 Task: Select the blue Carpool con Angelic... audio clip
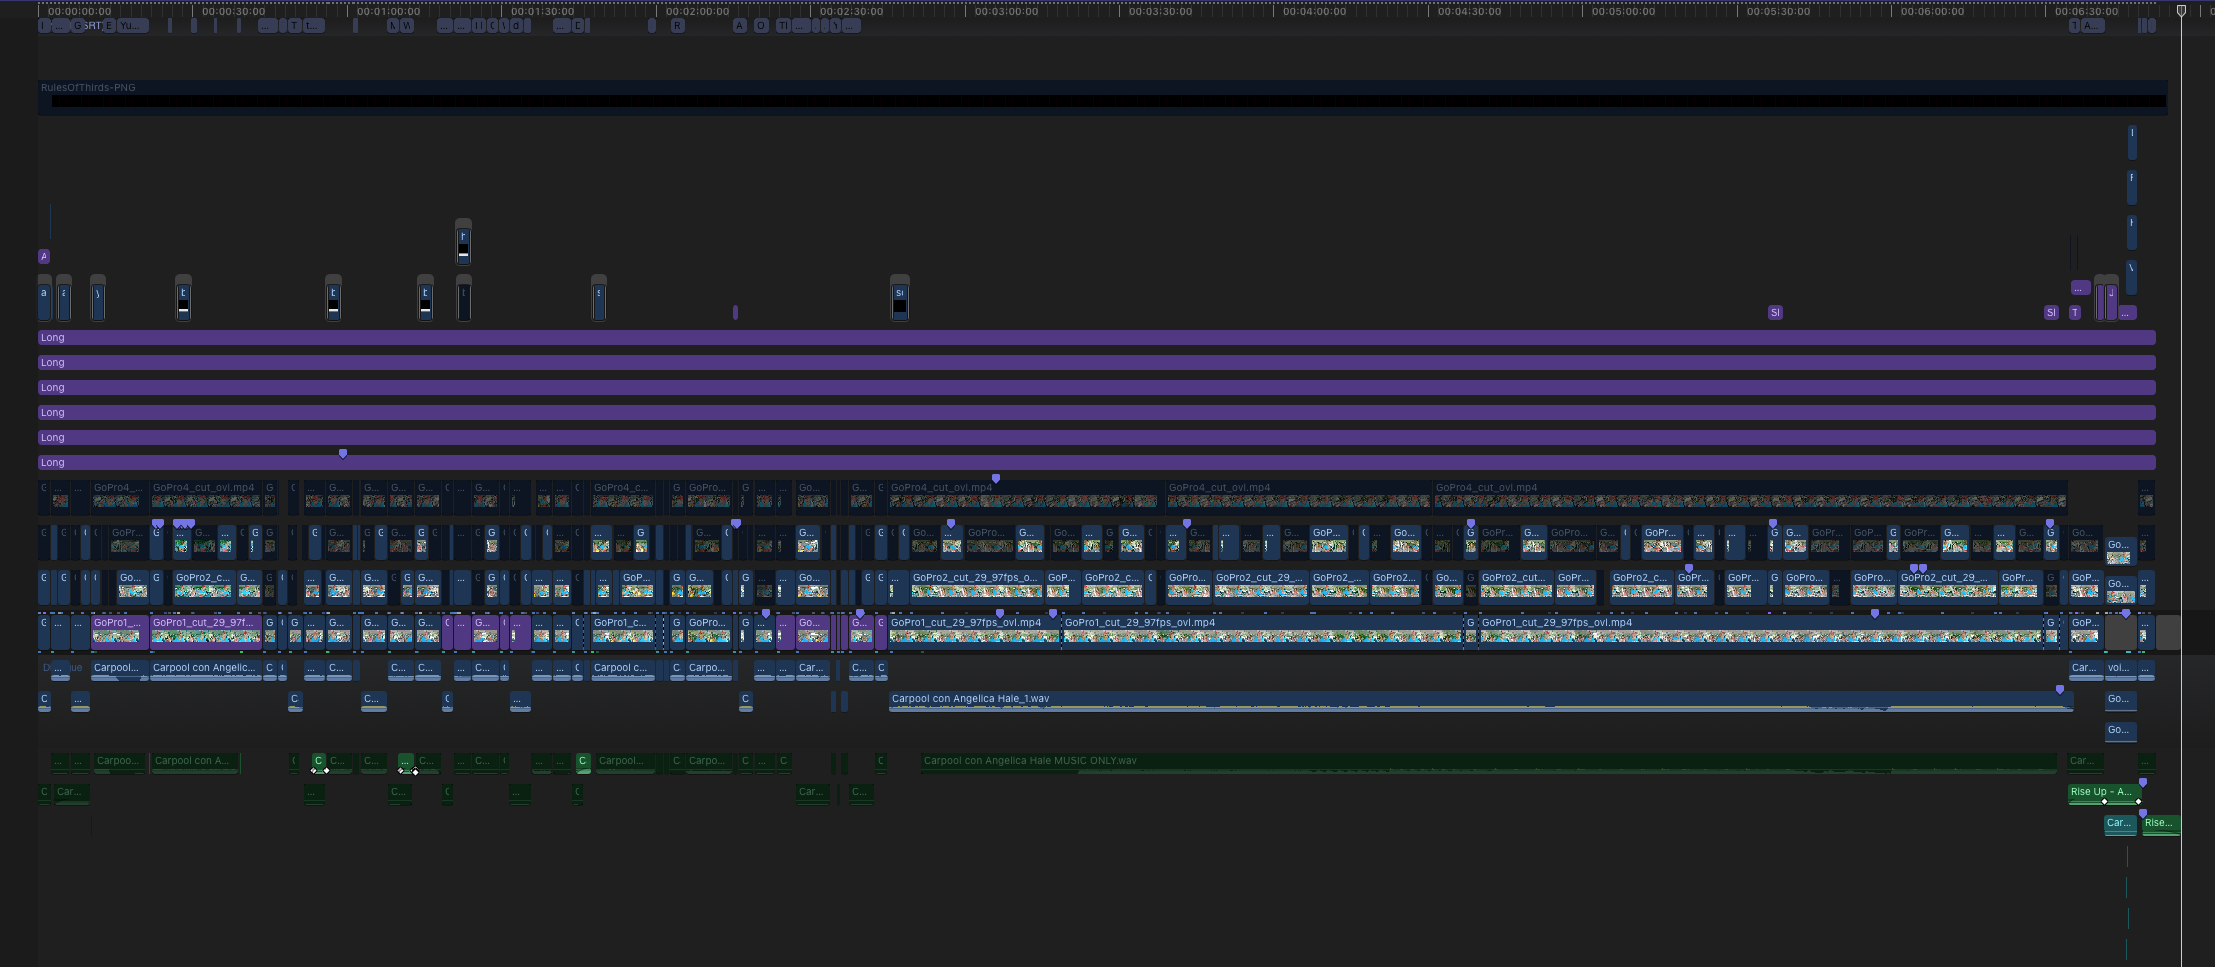pos(206,670)
